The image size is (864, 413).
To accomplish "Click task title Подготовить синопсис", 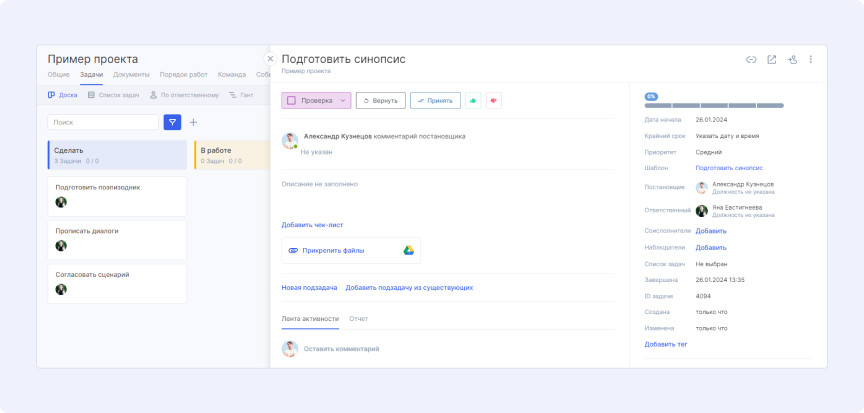I will pos(343,59).
